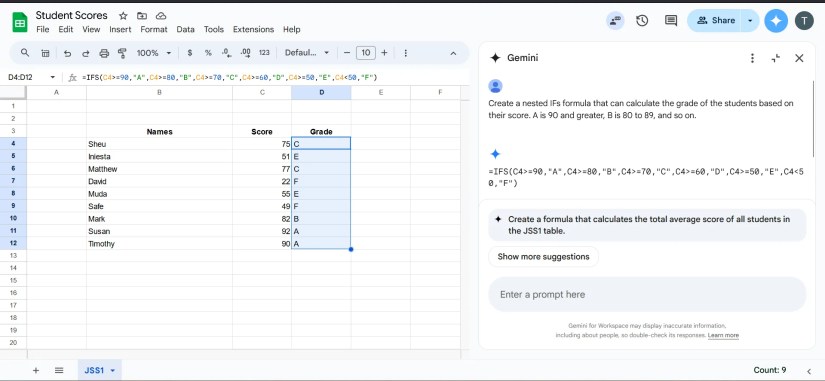The image size is (825, 381).
Task: Open the Share options dropdown arrow
Action: pos(750,21)
